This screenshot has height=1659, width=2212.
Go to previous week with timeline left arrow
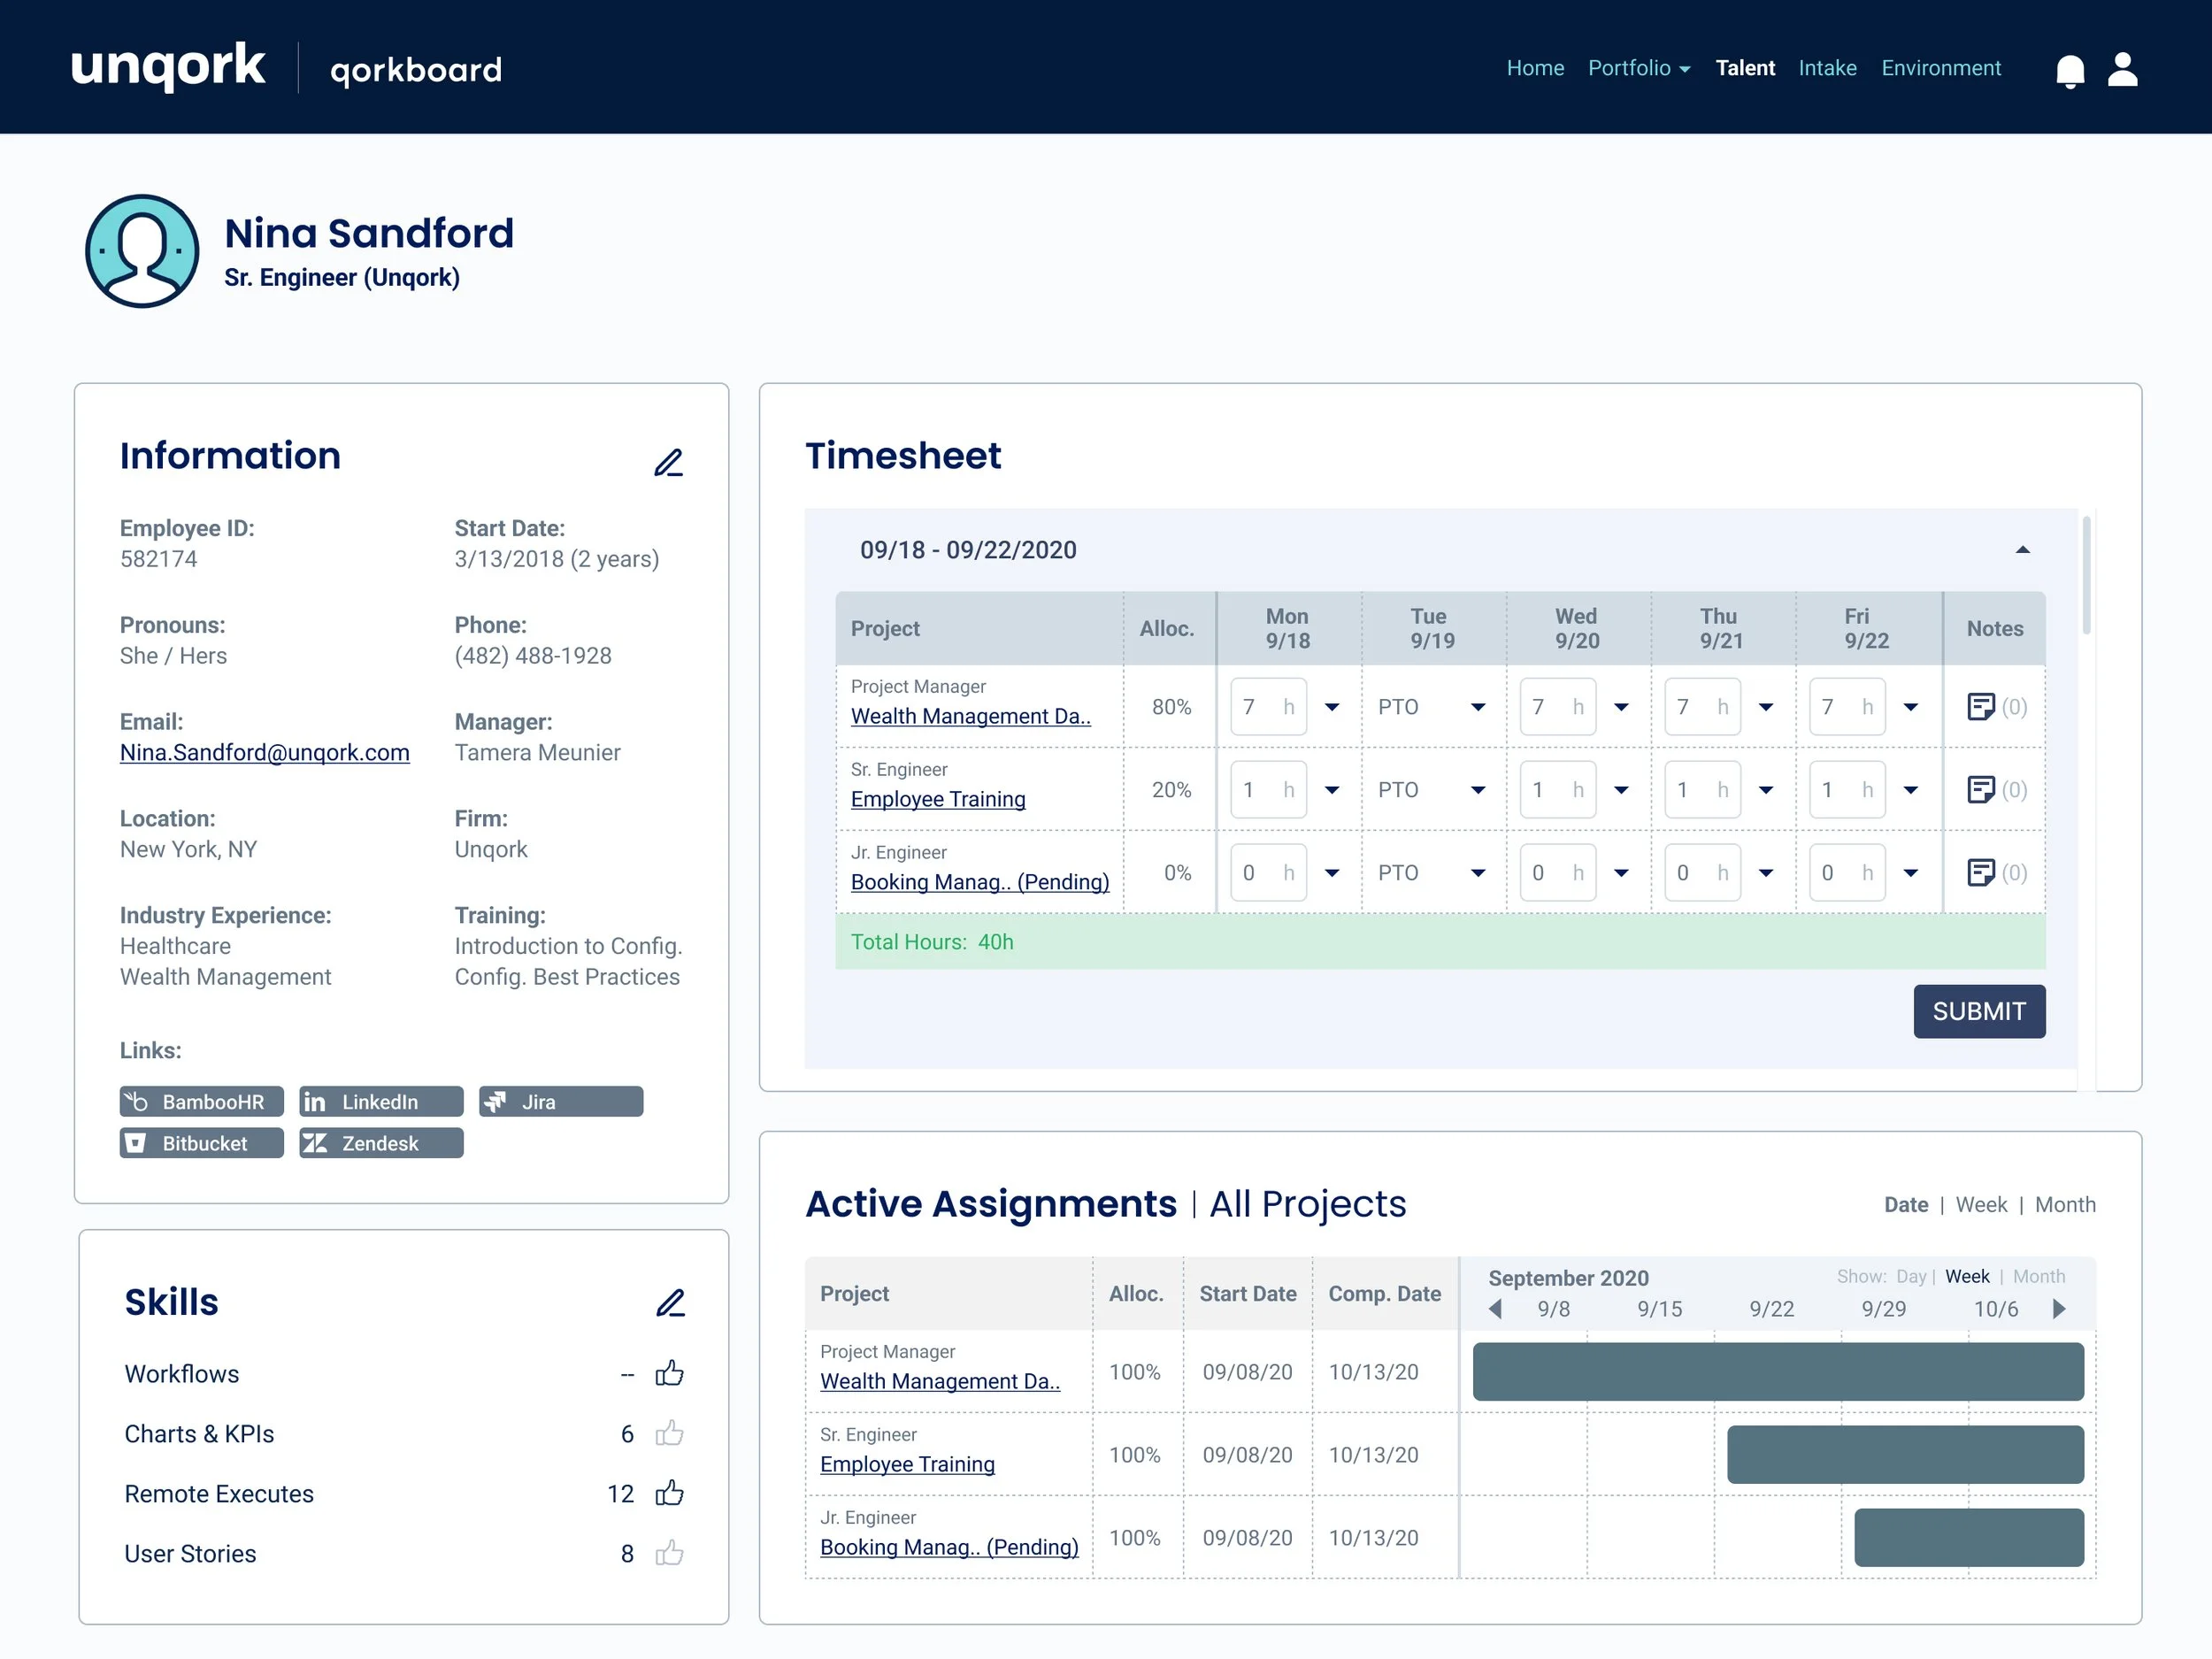pyautogui.click(x=1495, y=1309)
